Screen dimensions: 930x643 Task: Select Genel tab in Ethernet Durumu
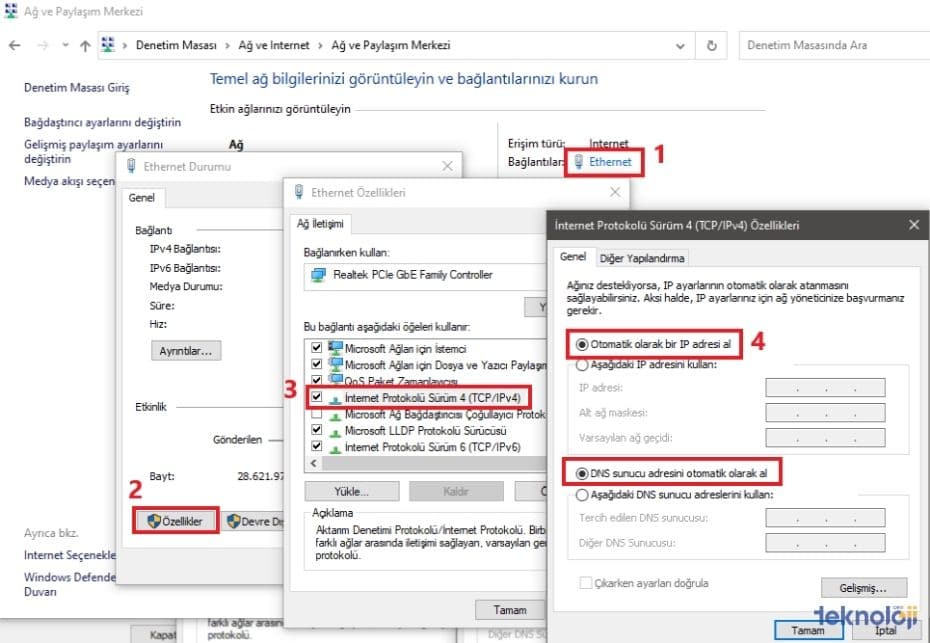click(x=141, y=198)
